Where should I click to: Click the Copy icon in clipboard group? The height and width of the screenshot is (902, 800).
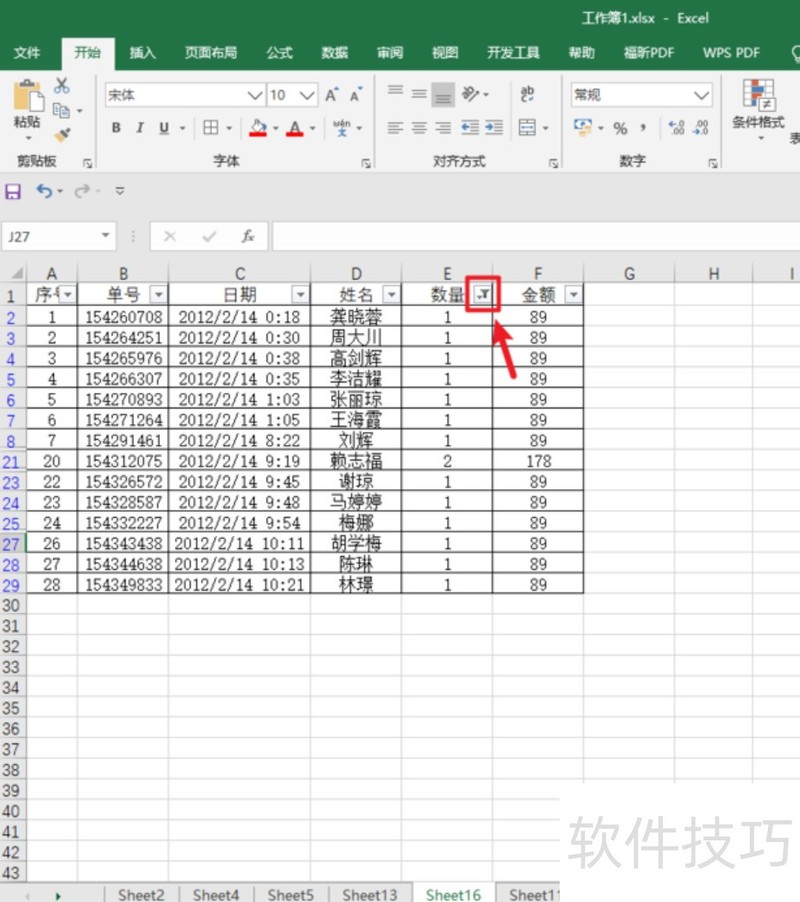61,110
